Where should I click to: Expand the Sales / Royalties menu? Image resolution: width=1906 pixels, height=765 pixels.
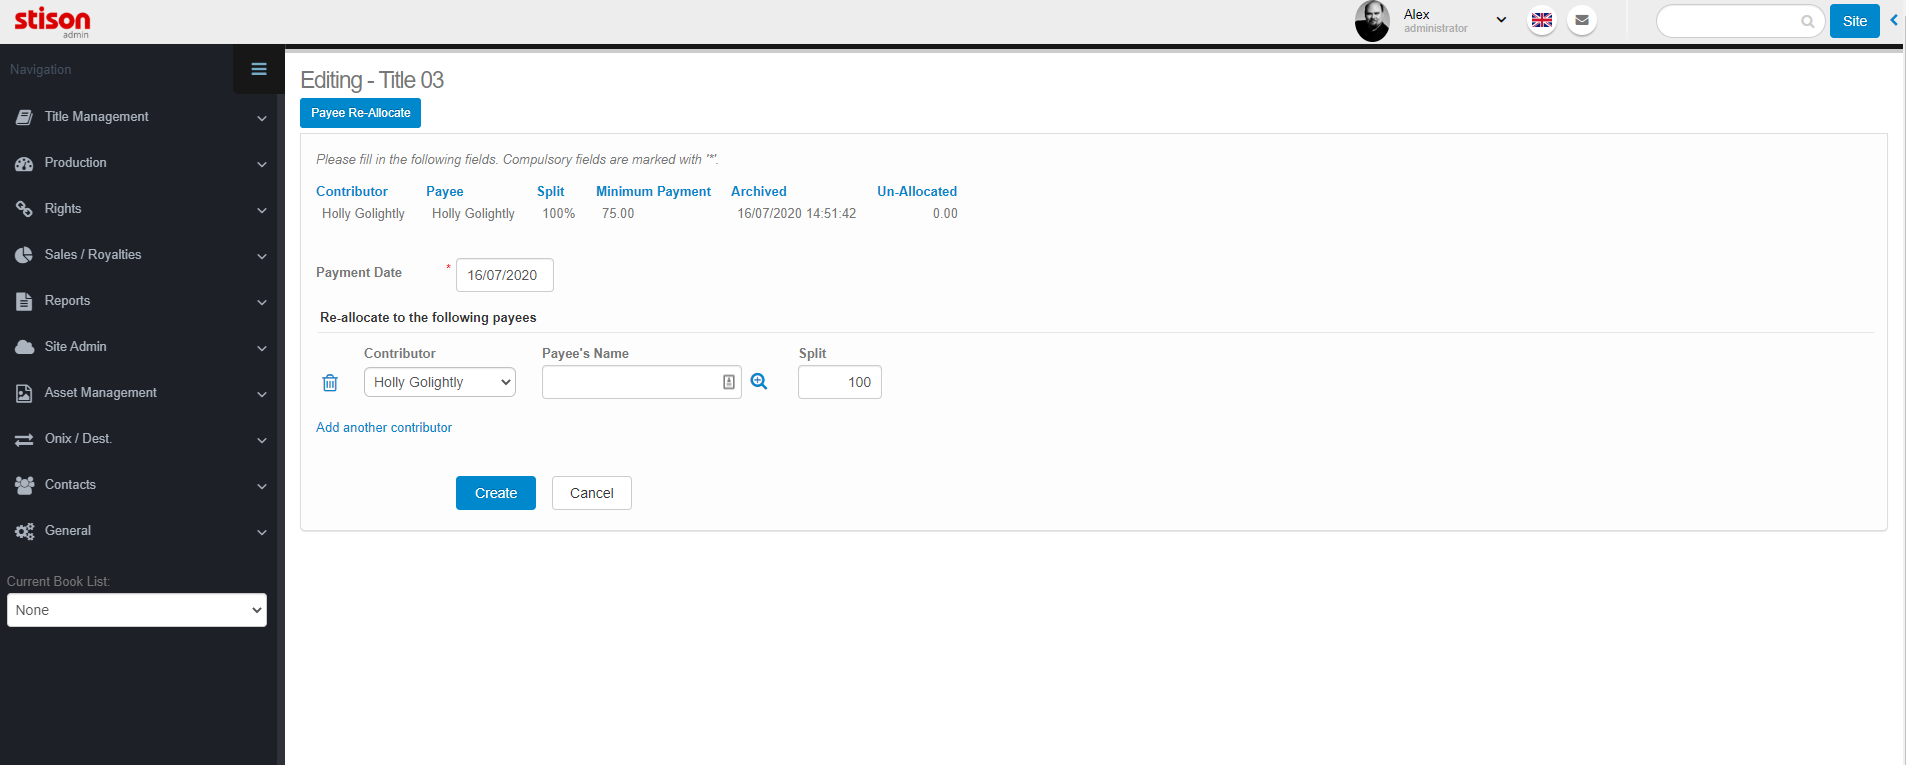tap(137, 255)
